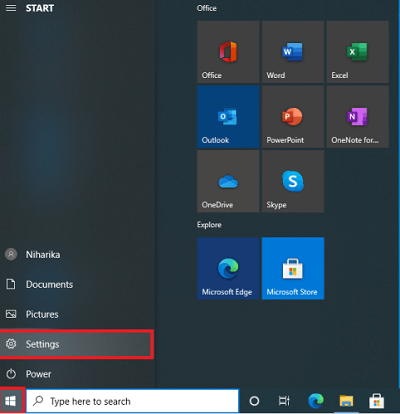Launch Skype from the tiles
400x414 pixels.
pos(293,181)
